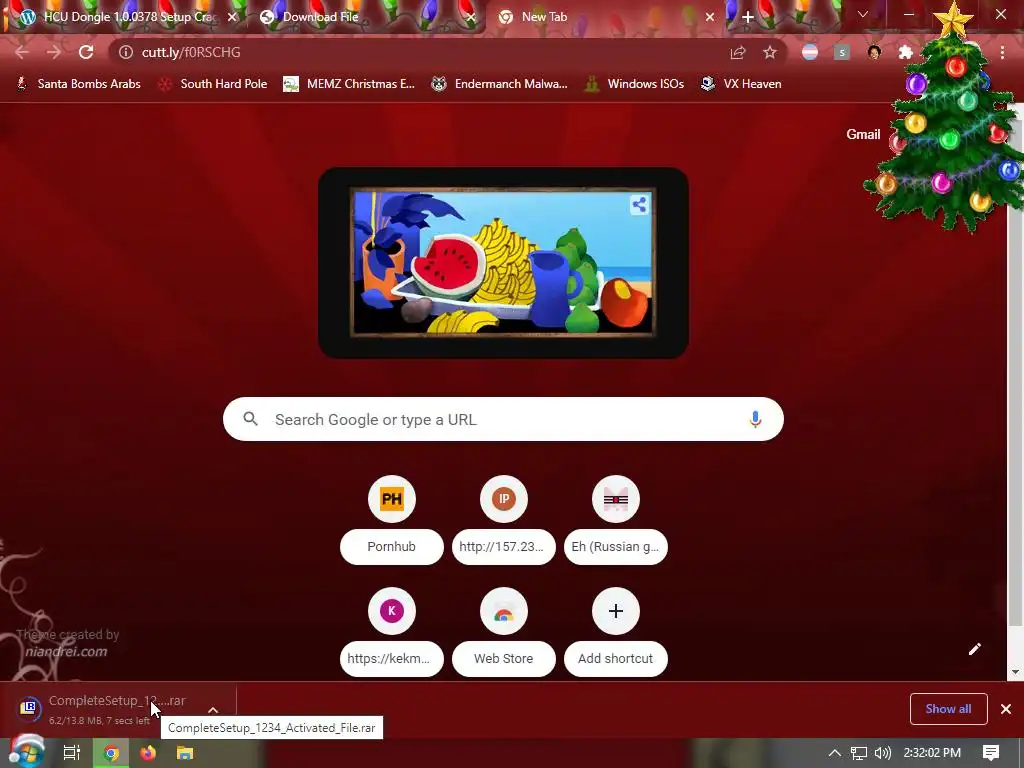The width and height of the screenshot is (1024, 768).
Task: Start voice search with microphone
Action: [755, 419]
